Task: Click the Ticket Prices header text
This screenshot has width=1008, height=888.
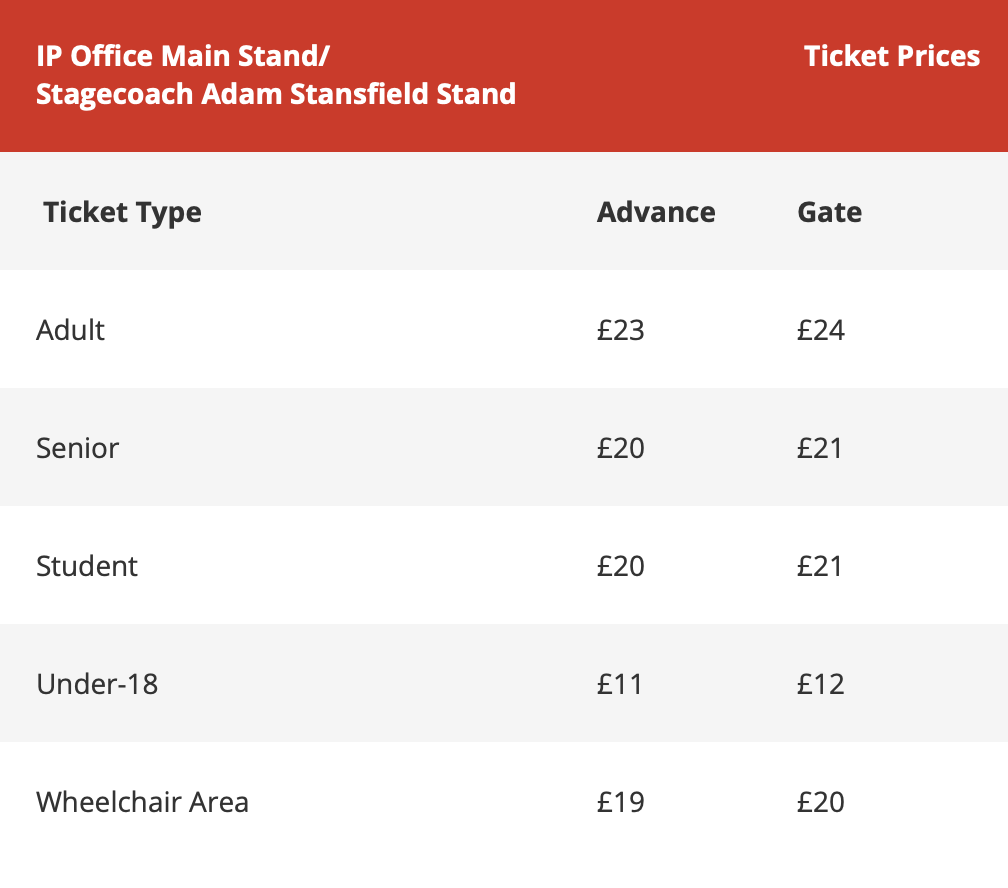Action: click(x=892, y=56)
